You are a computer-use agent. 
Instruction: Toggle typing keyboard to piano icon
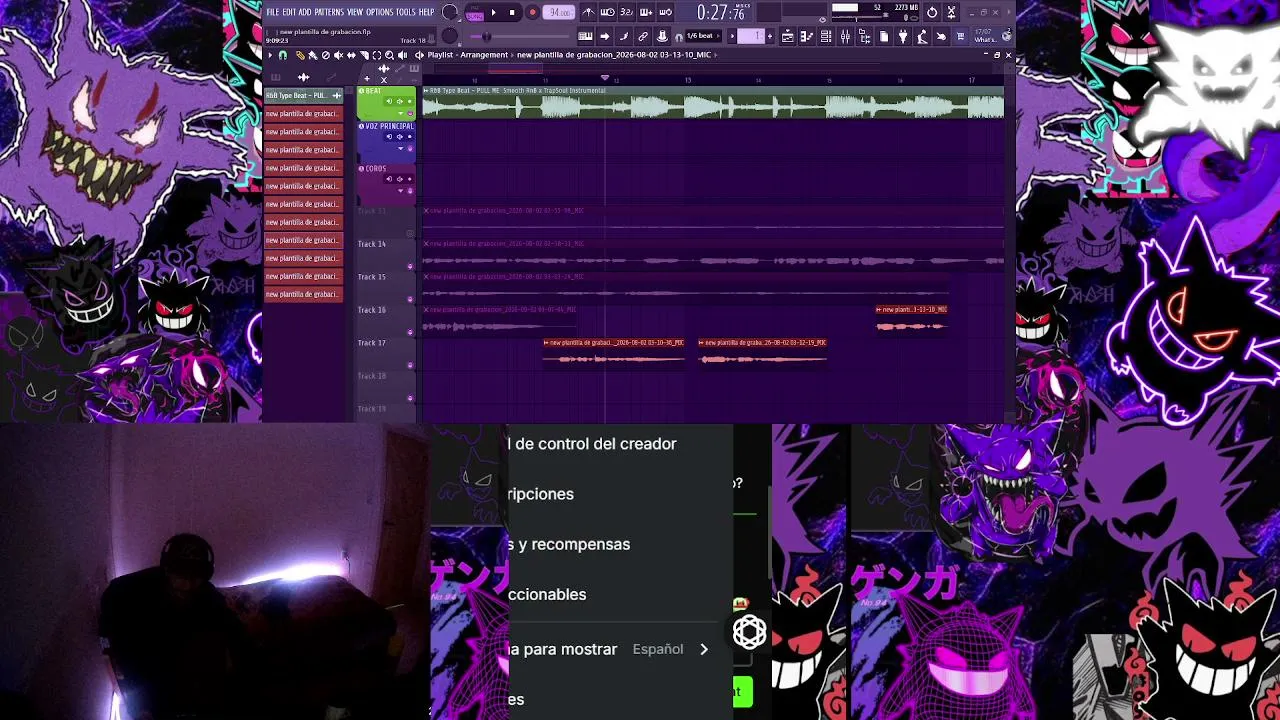585,36
